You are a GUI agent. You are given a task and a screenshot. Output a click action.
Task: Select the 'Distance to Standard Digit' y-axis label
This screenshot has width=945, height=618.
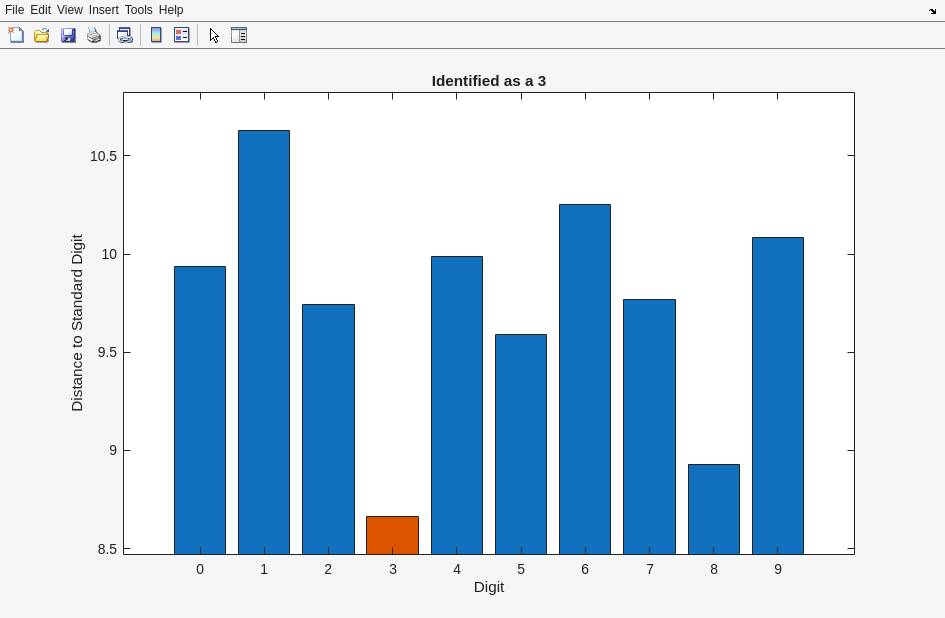(77, 323)
